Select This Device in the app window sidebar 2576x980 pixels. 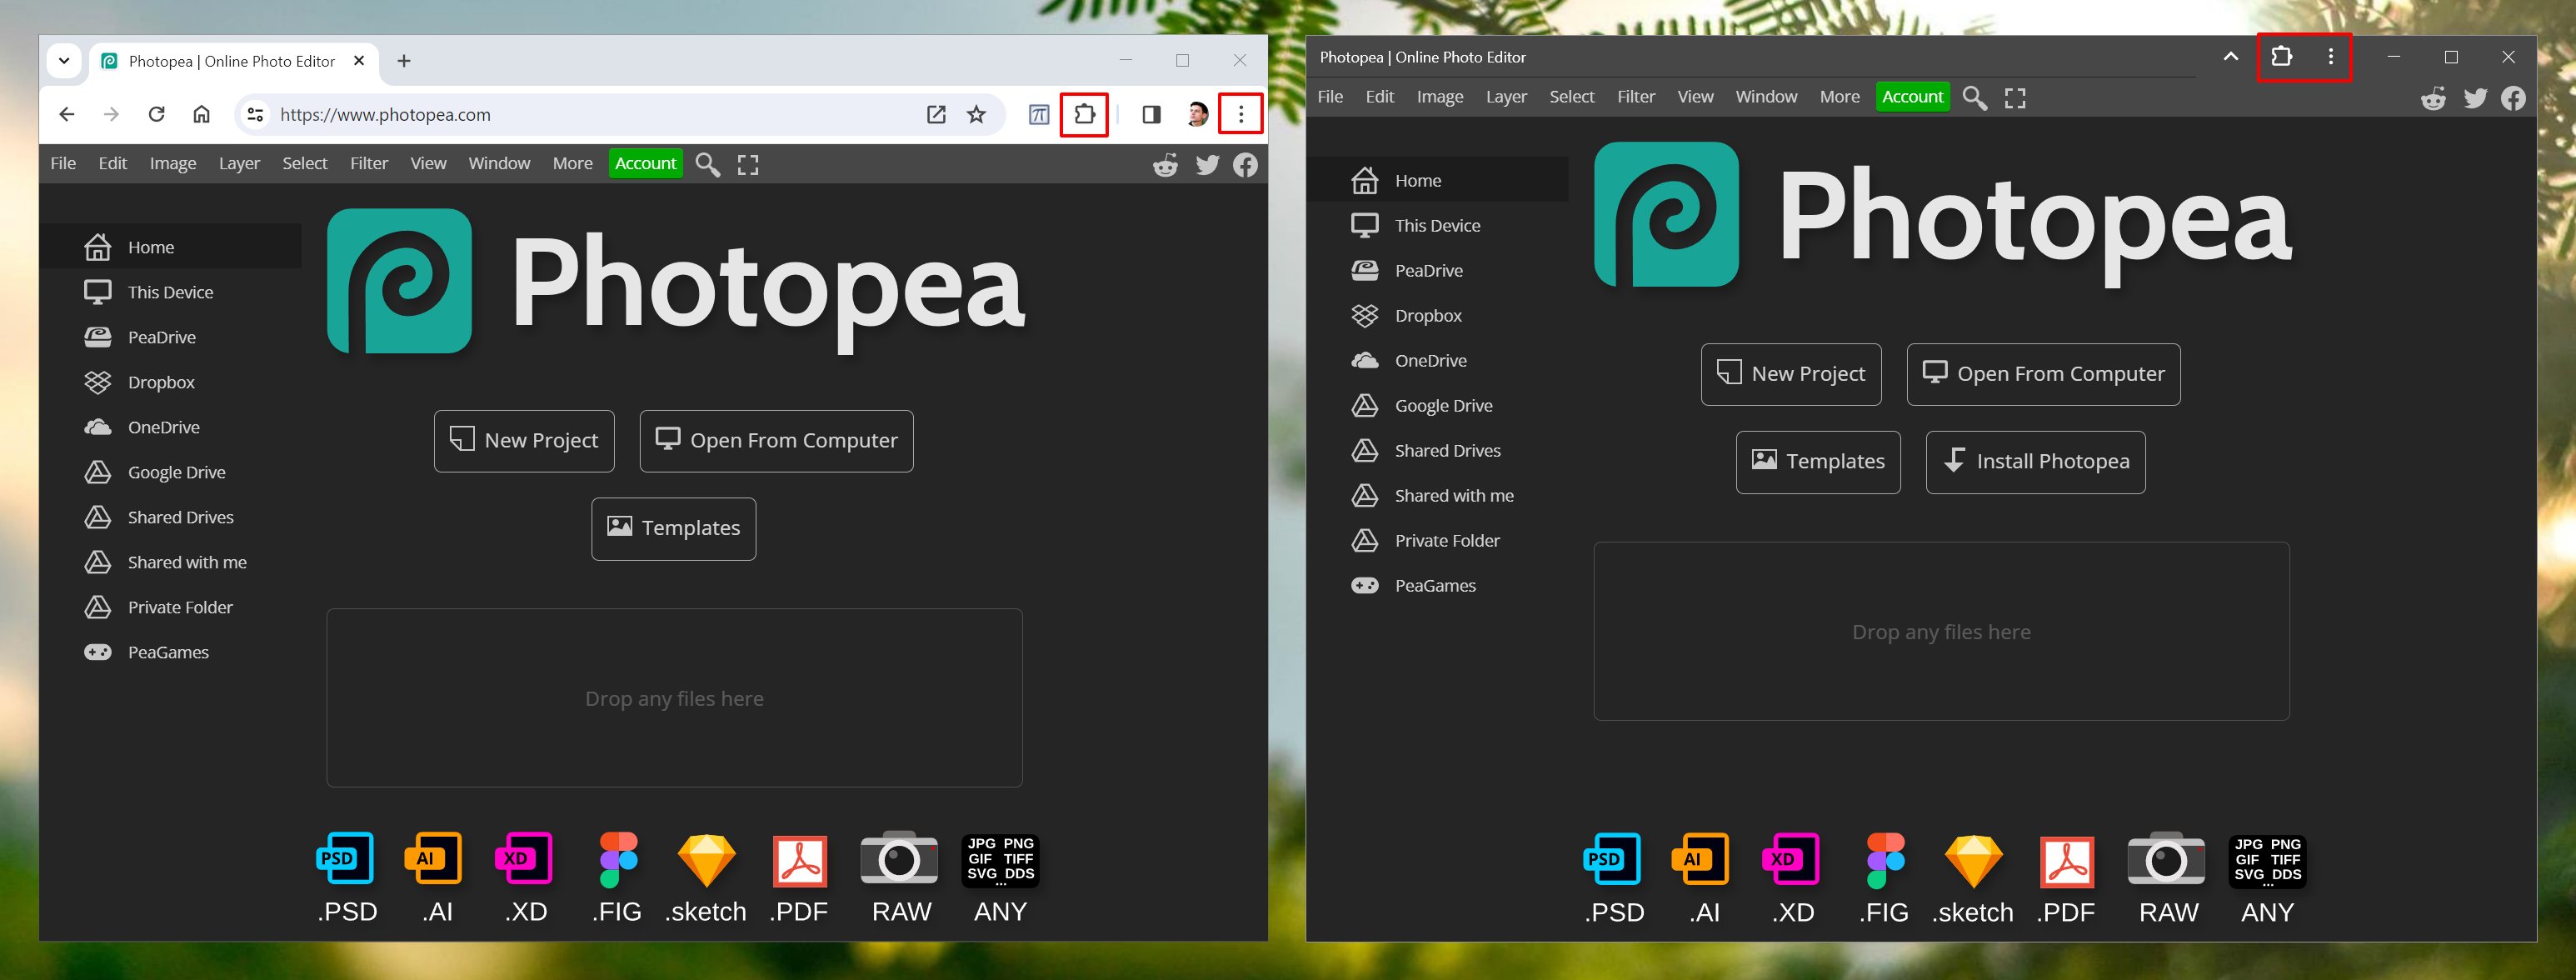[1438, 225]
